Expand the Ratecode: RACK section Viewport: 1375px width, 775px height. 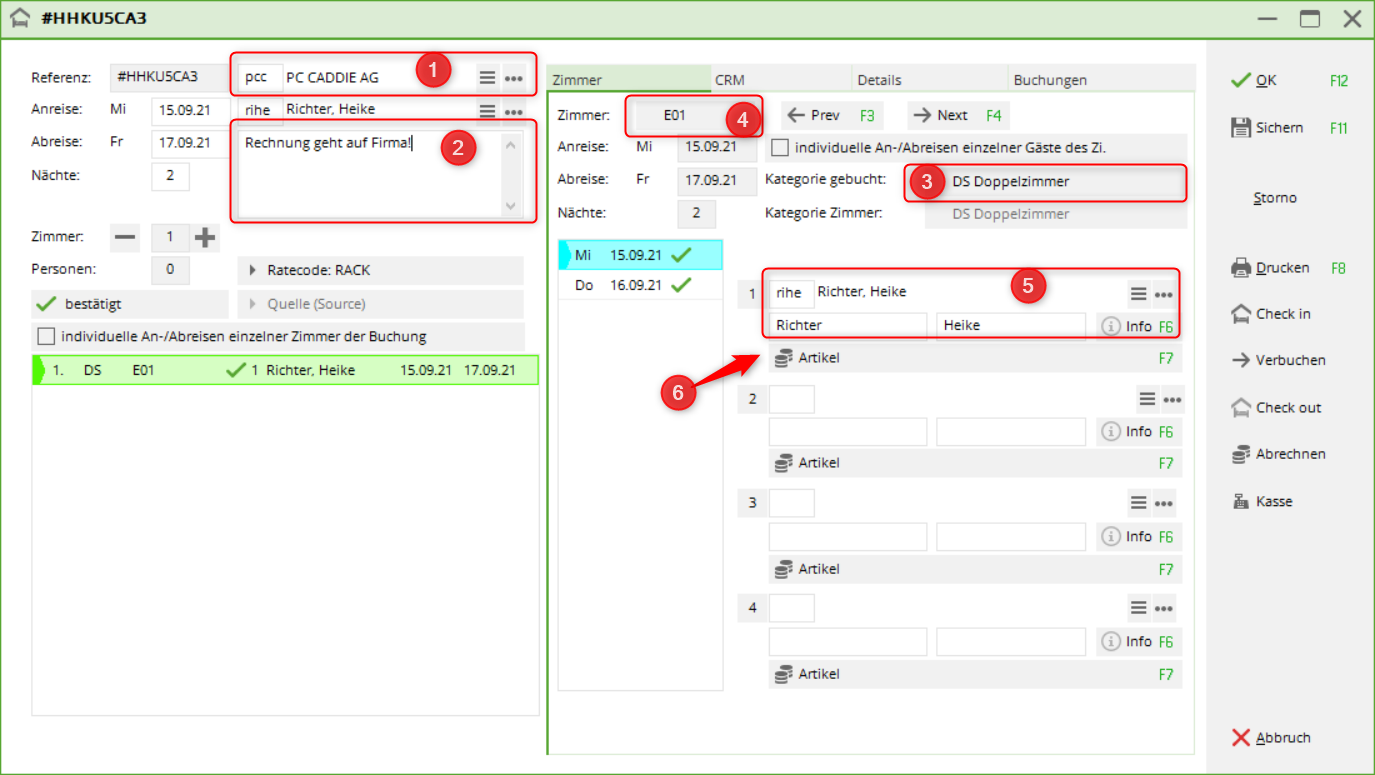(380, 270)
